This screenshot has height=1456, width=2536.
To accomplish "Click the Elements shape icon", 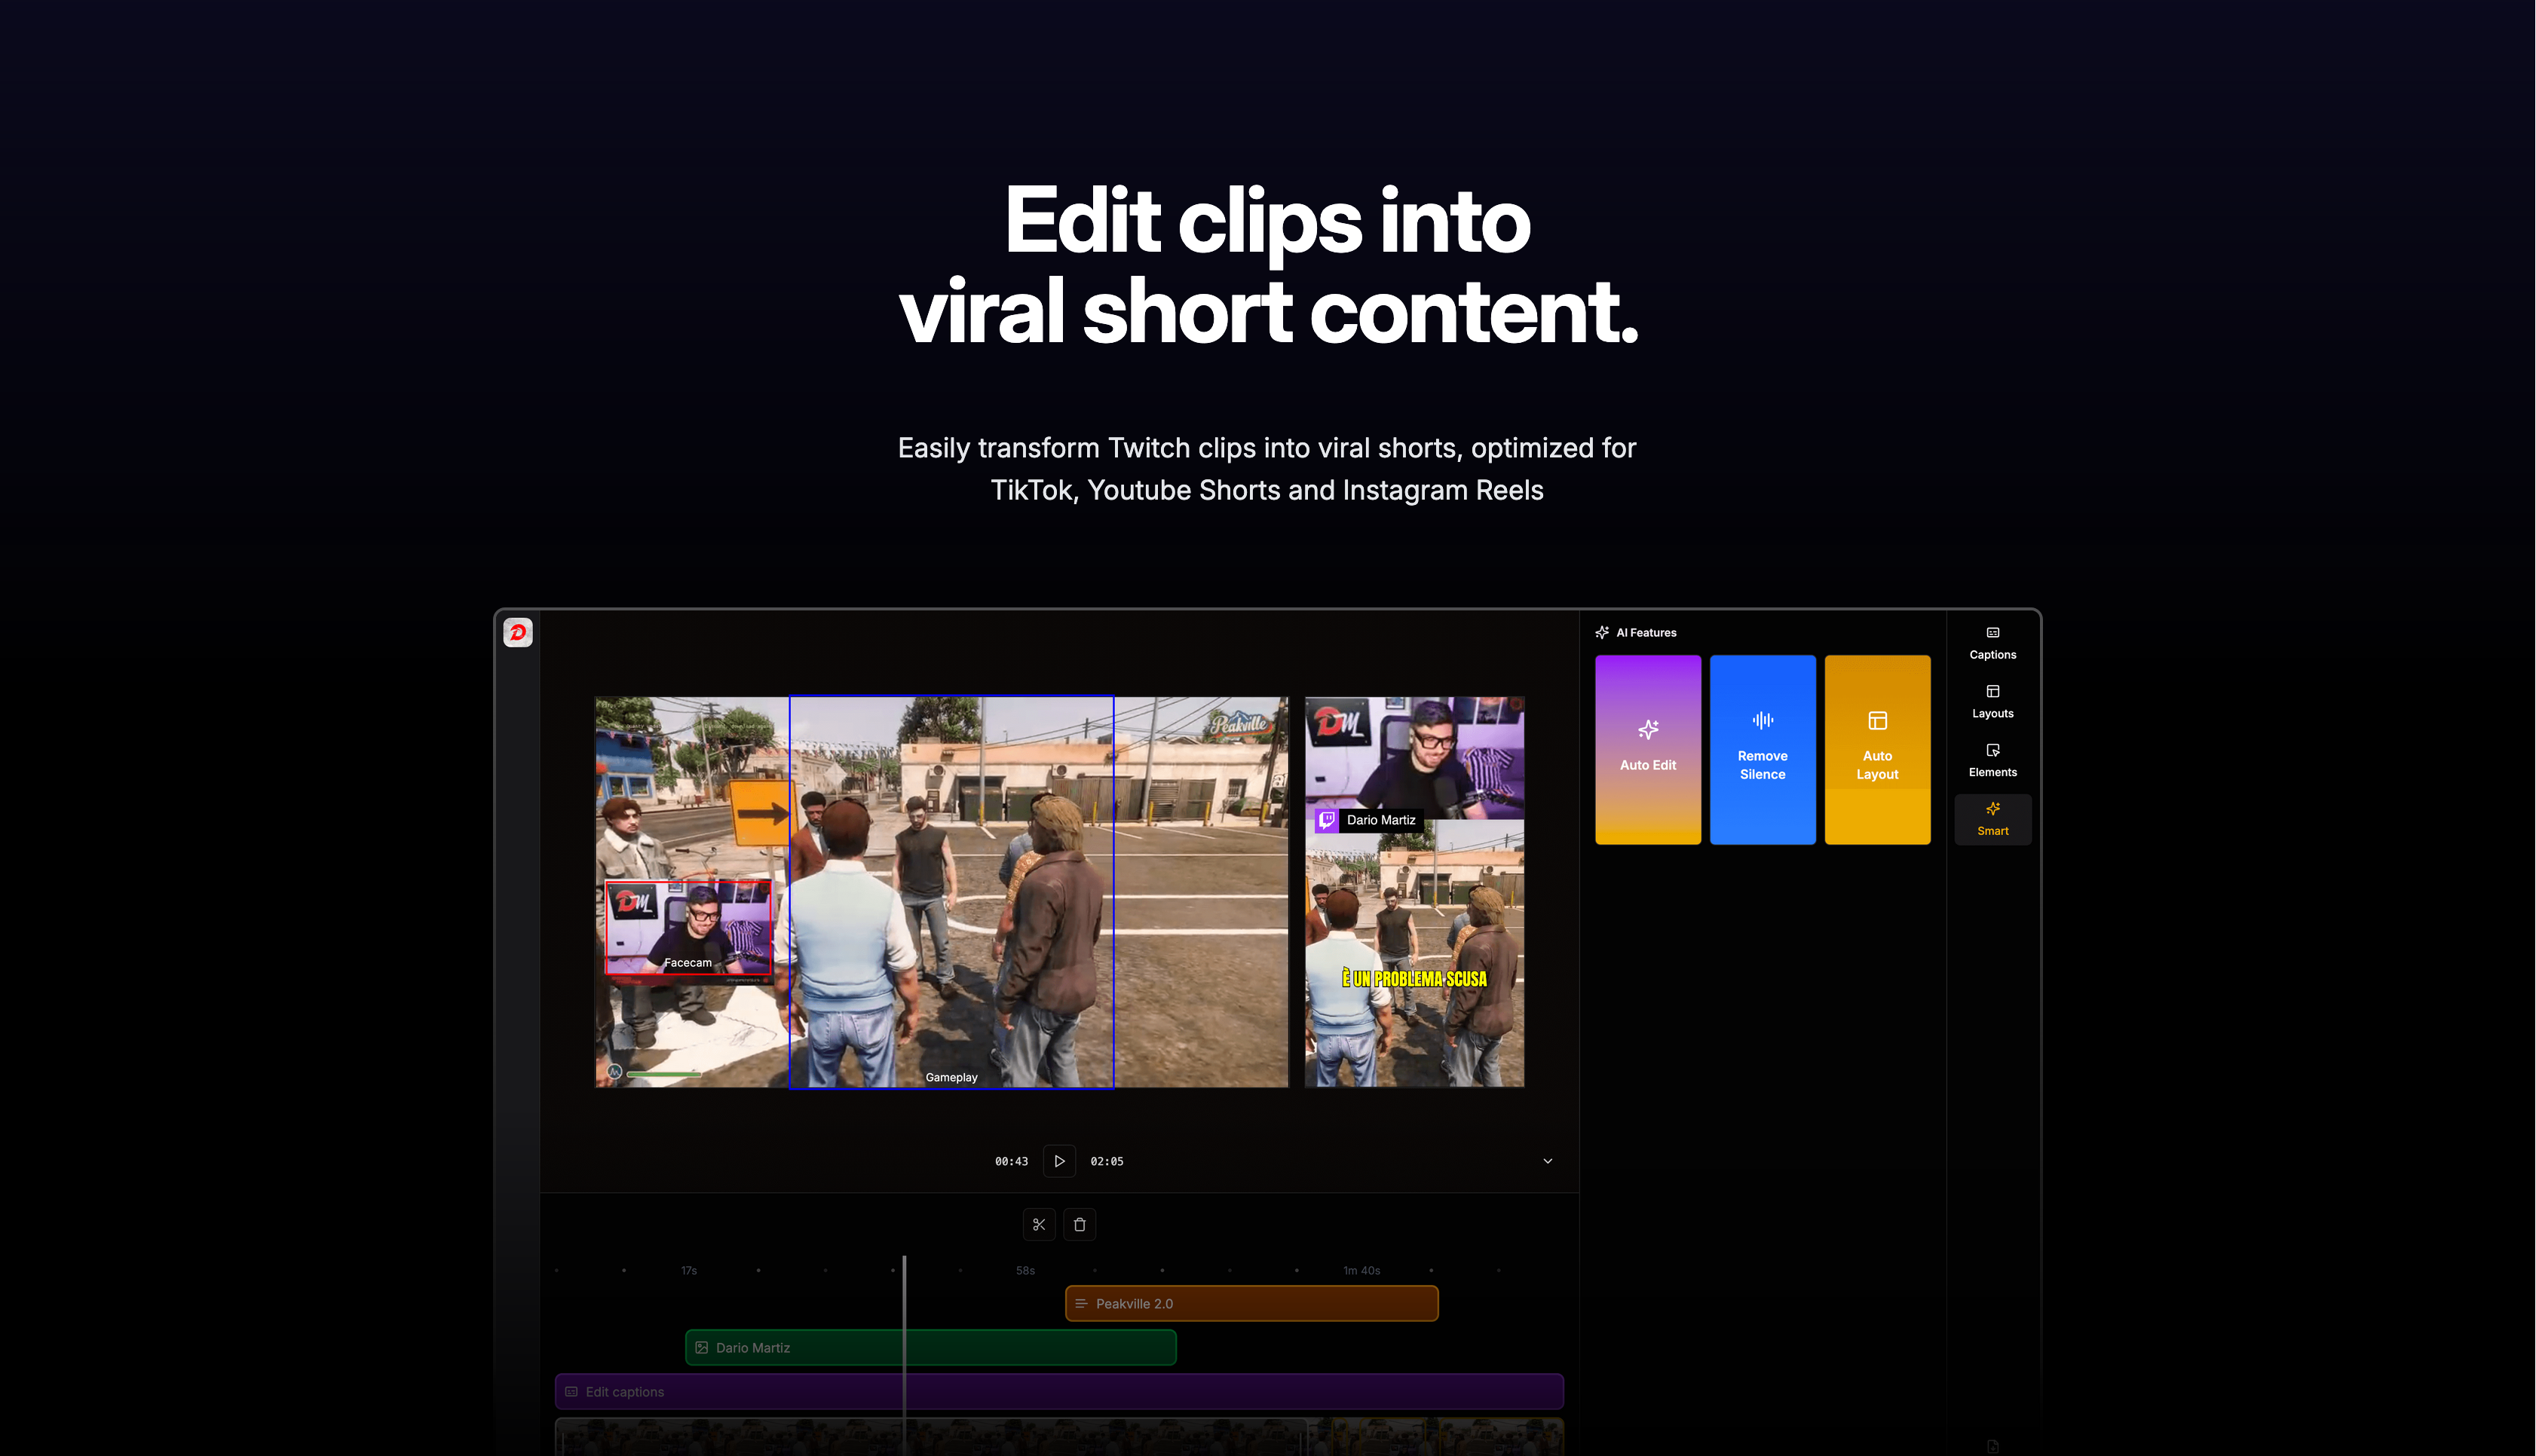I will pos(1992,750).
